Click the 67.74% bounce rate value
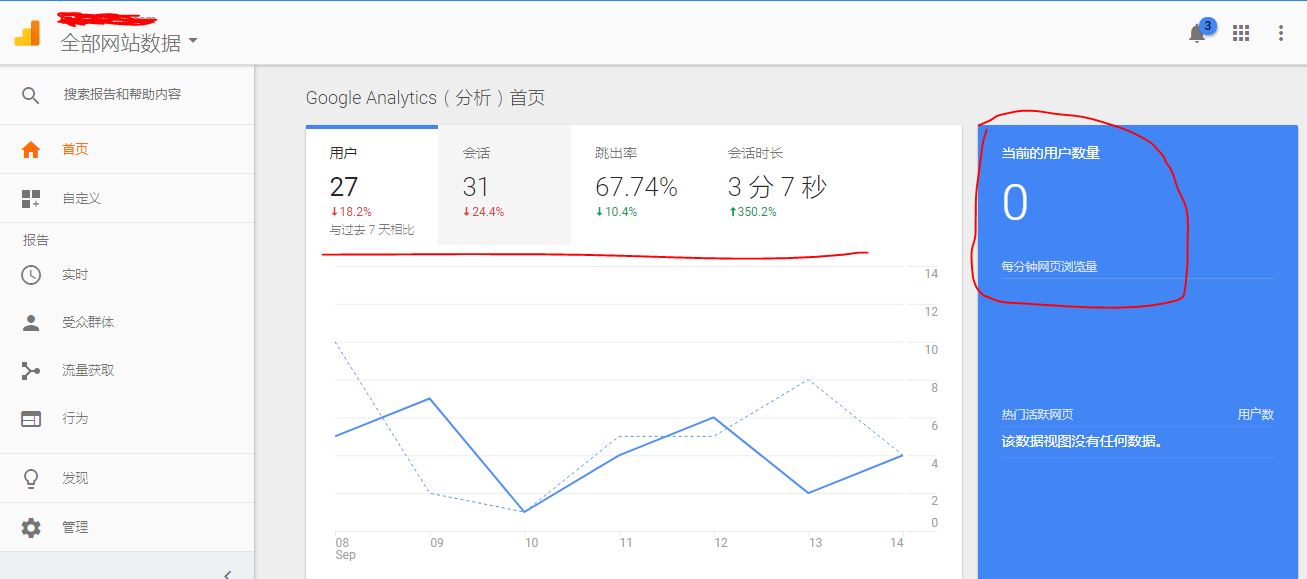1307x579 pixels. click(636, 187)
